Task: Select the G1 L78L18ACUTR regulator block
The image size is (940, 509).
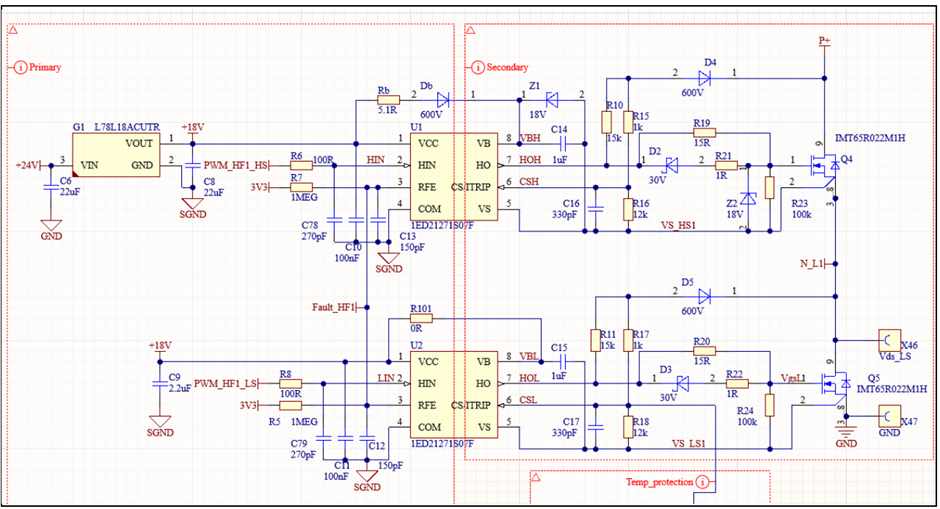Action: pyautogui.click(x=116, y=155)
